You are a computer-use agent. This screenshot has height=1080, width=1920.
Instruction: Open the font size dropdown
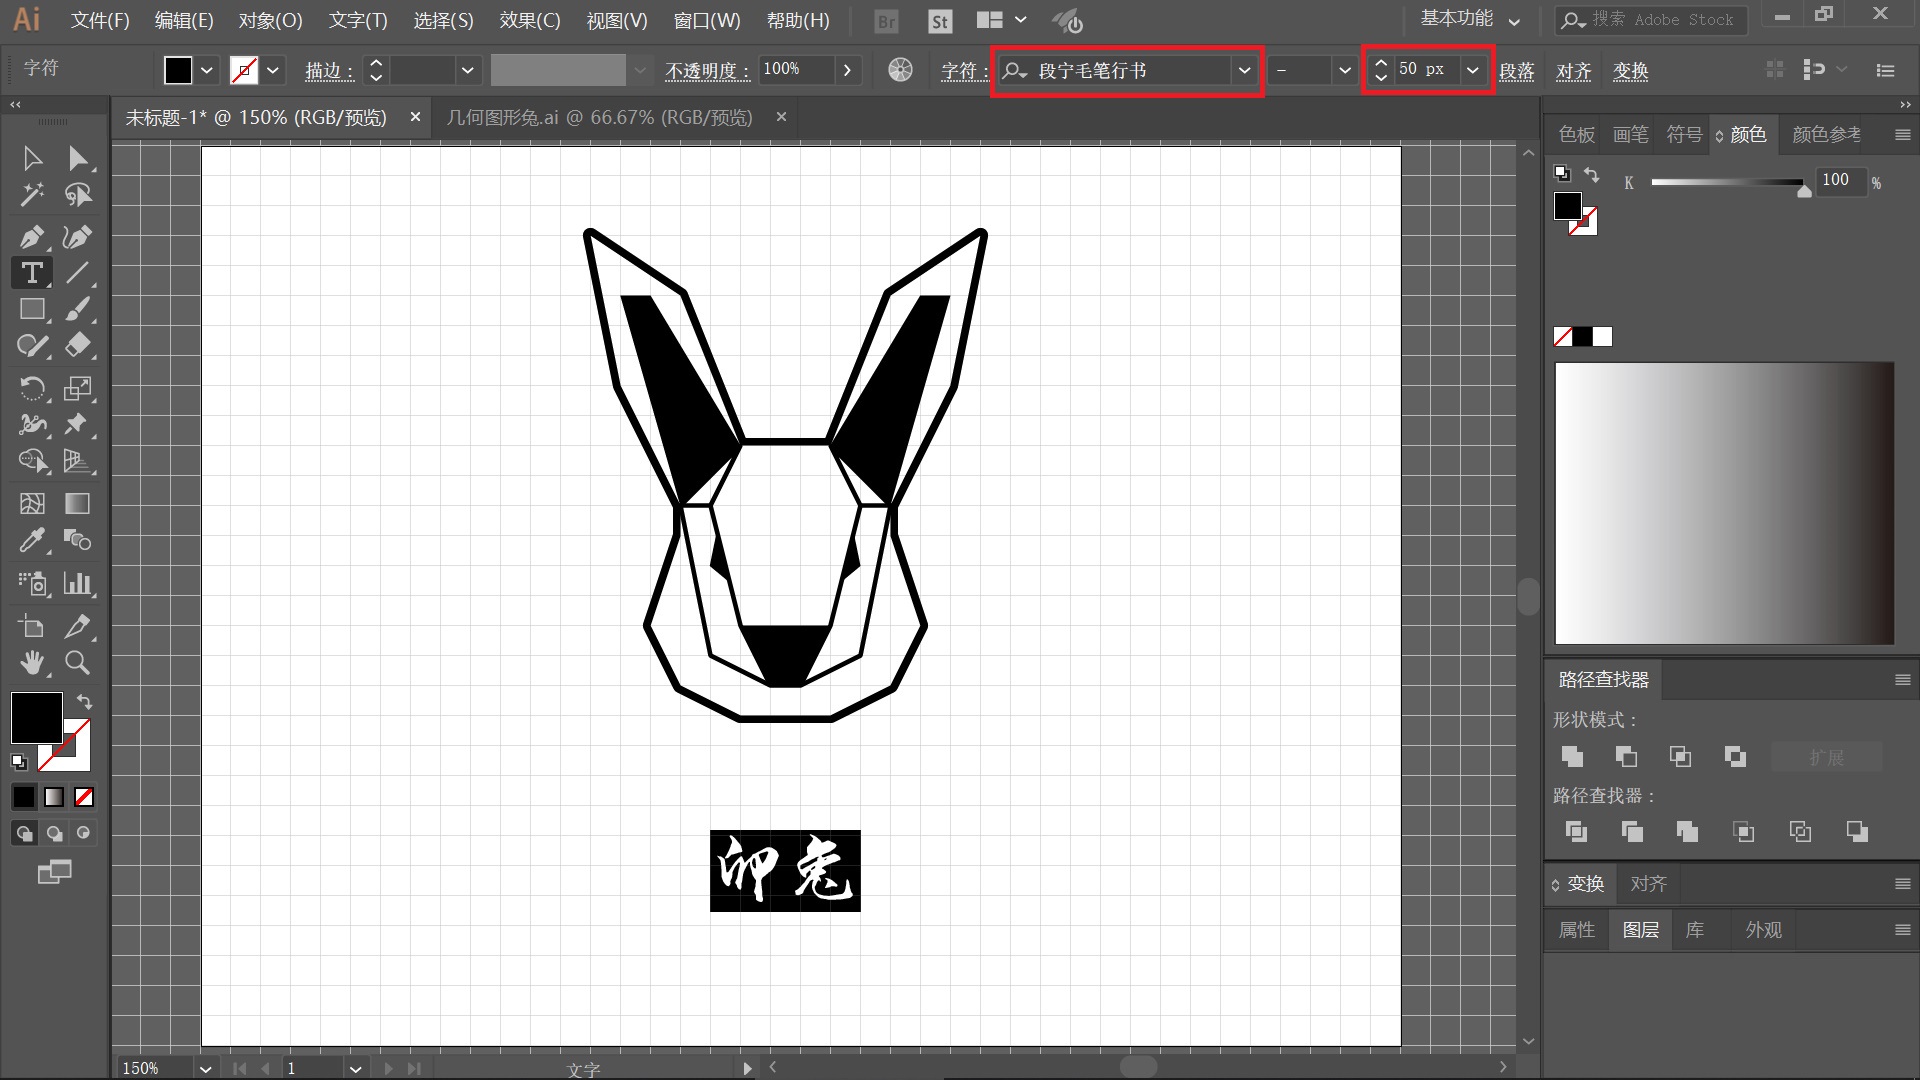tap(1472, 70)
